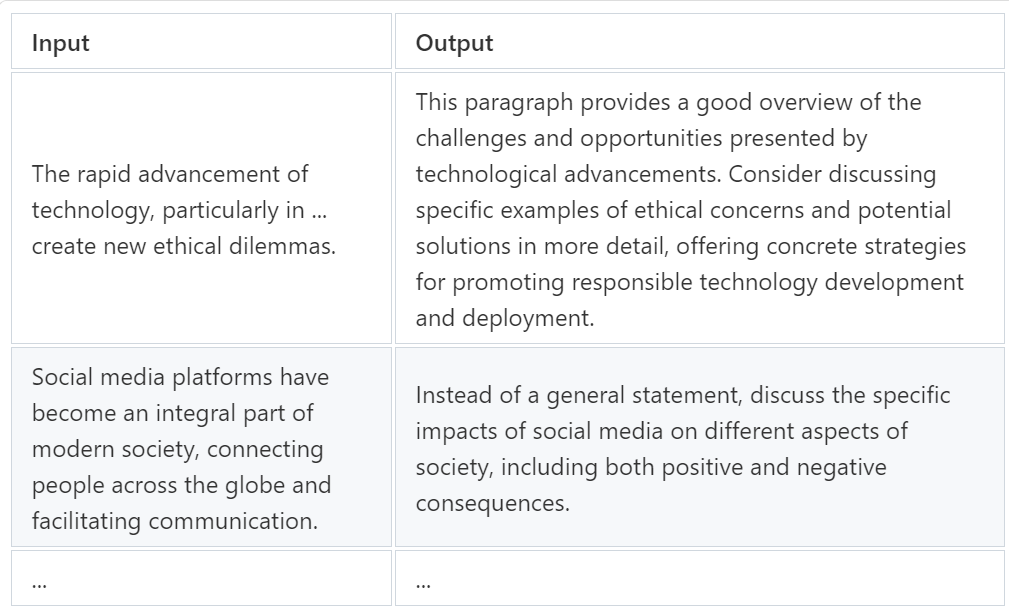Click 'for promoting responsible technology development' line
1009x610 pixels.
tap(690, 282)
